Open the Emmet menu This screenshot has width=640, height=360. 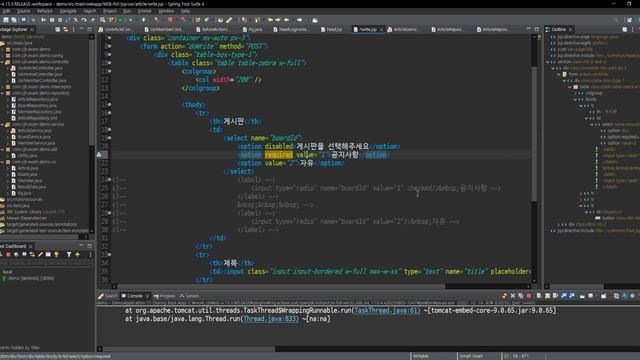tap(144, 11)
